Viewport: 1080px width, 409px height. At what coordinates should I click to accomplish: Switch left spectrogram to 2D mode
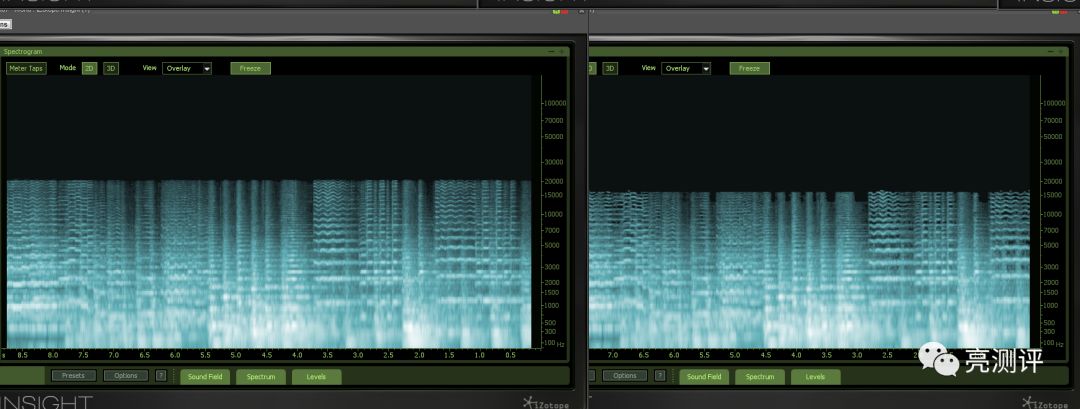click(x=90, y=68)
